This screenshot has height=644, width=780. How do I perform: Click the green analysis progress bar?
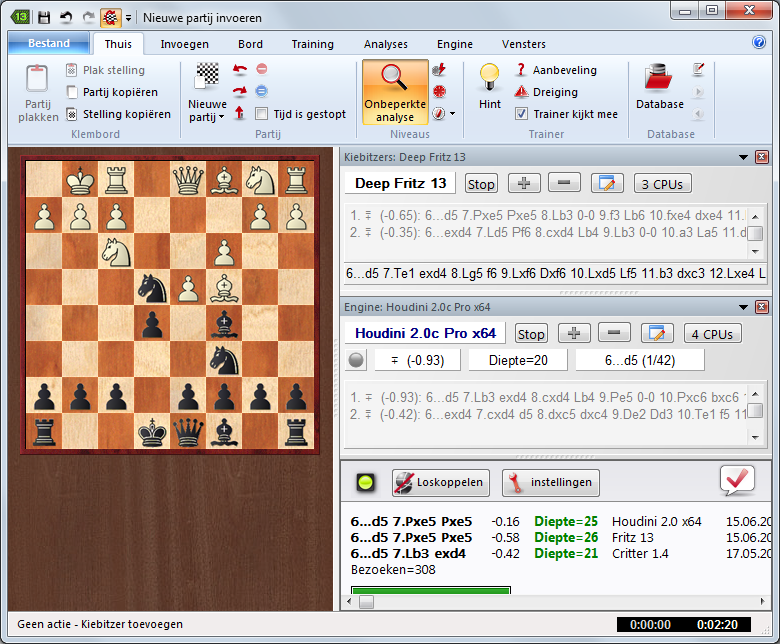coord(431,591)
